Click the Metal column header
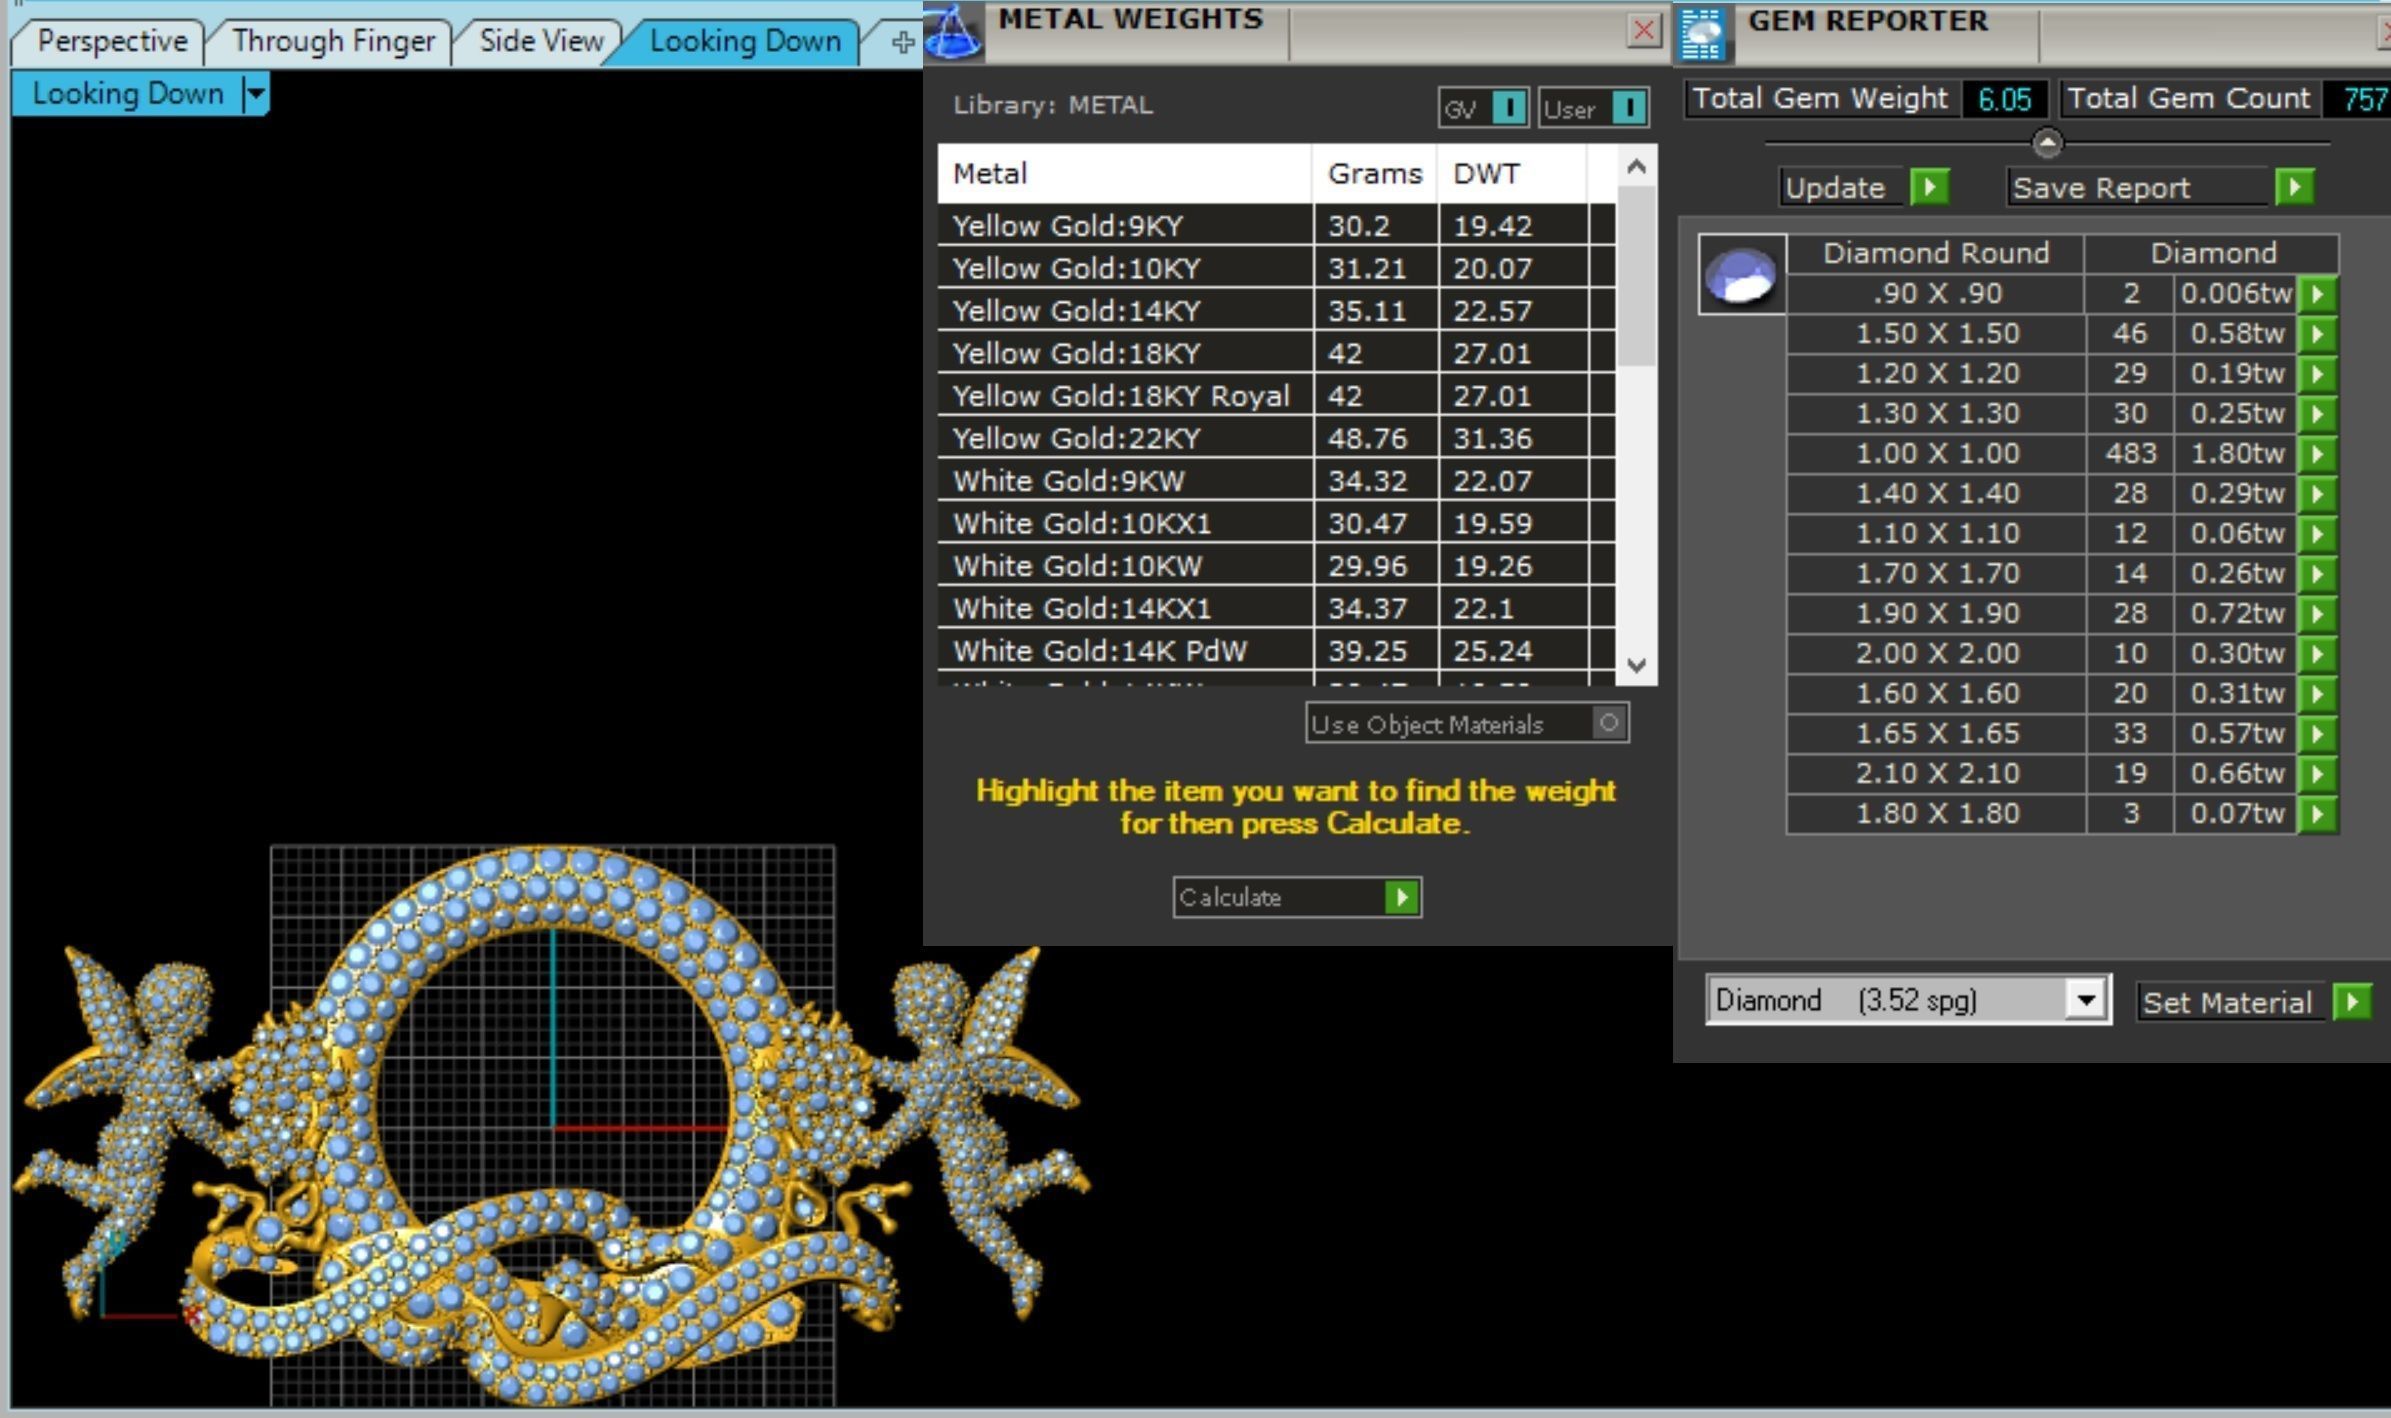2391x1418 pixels. (1124, 174)
